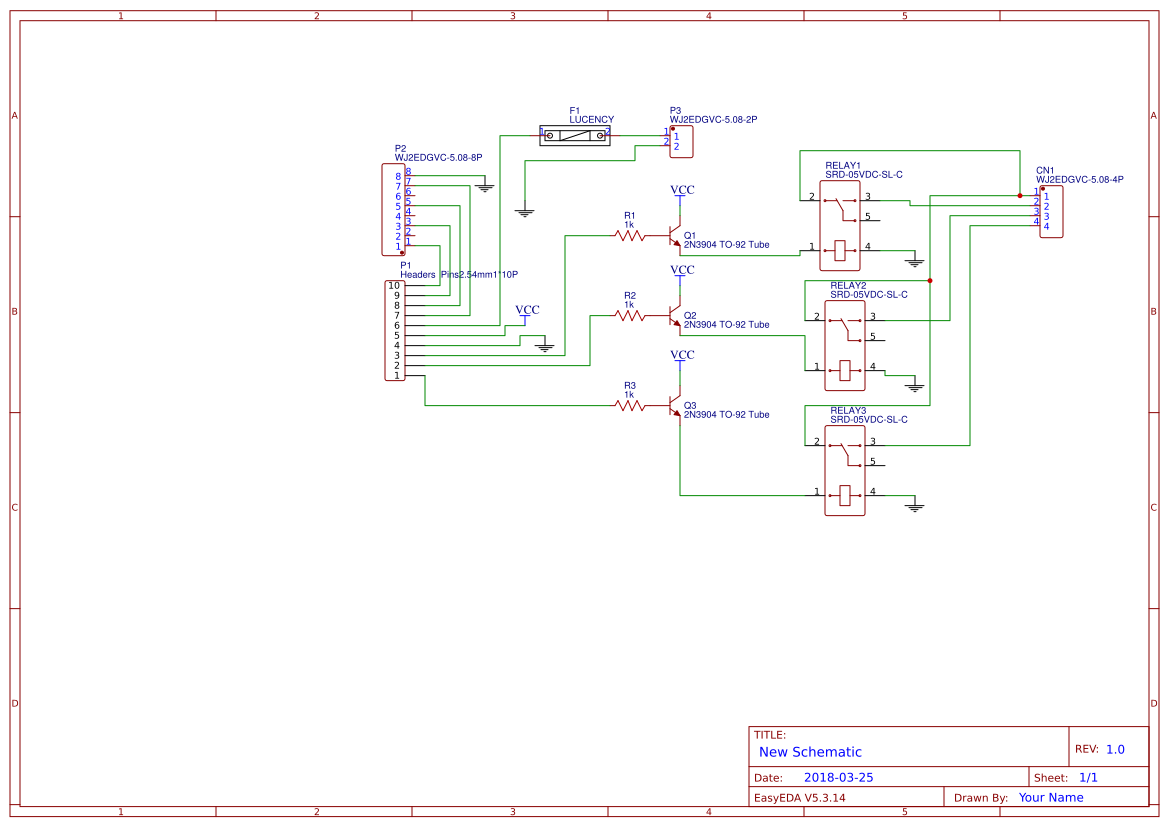Click the 'EasyEDA V5.3.14' label

[x=800, y=797]
